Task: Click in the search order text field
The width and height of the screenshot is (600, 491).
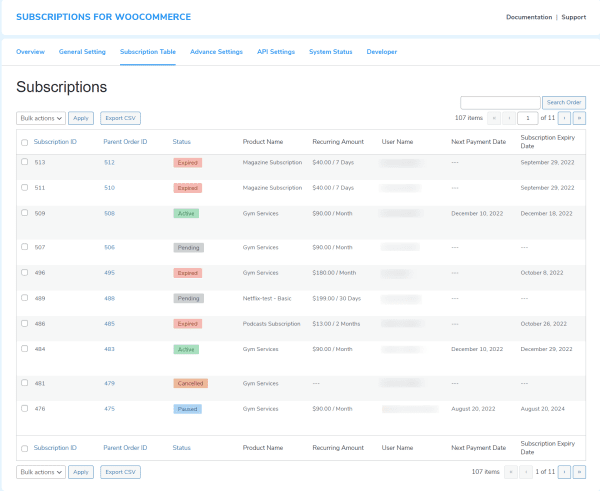Action: (x=499, y=102)
